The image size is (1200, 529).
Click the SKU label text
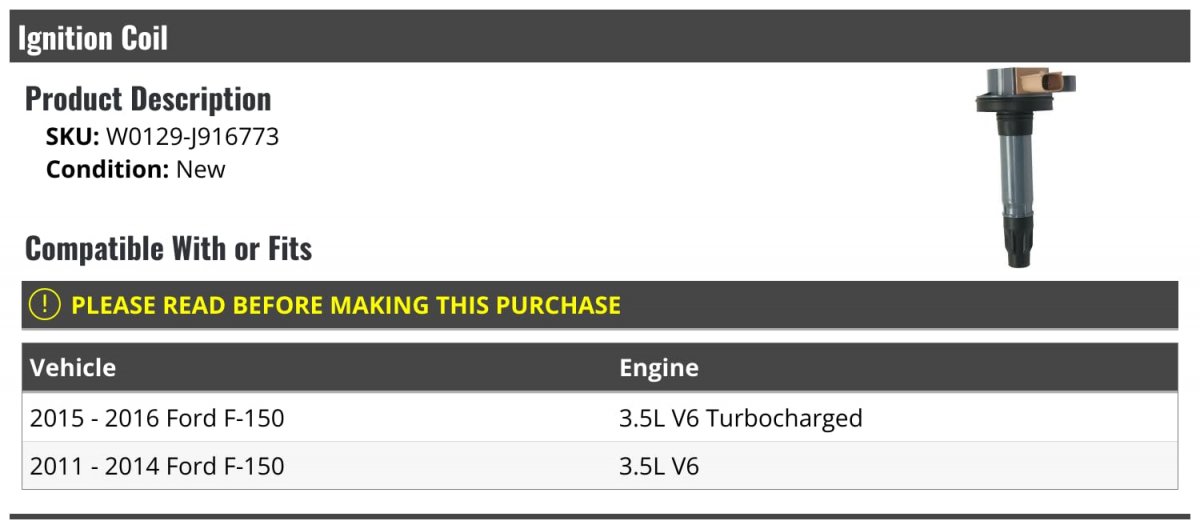click(x=73, y=137)
